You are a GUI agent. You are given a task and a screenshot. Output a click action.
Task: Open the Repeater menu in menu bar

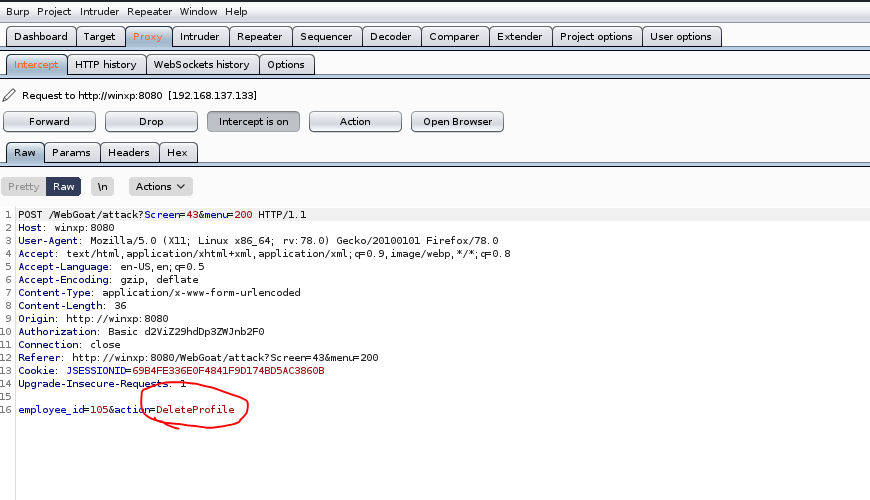[149, 12]
